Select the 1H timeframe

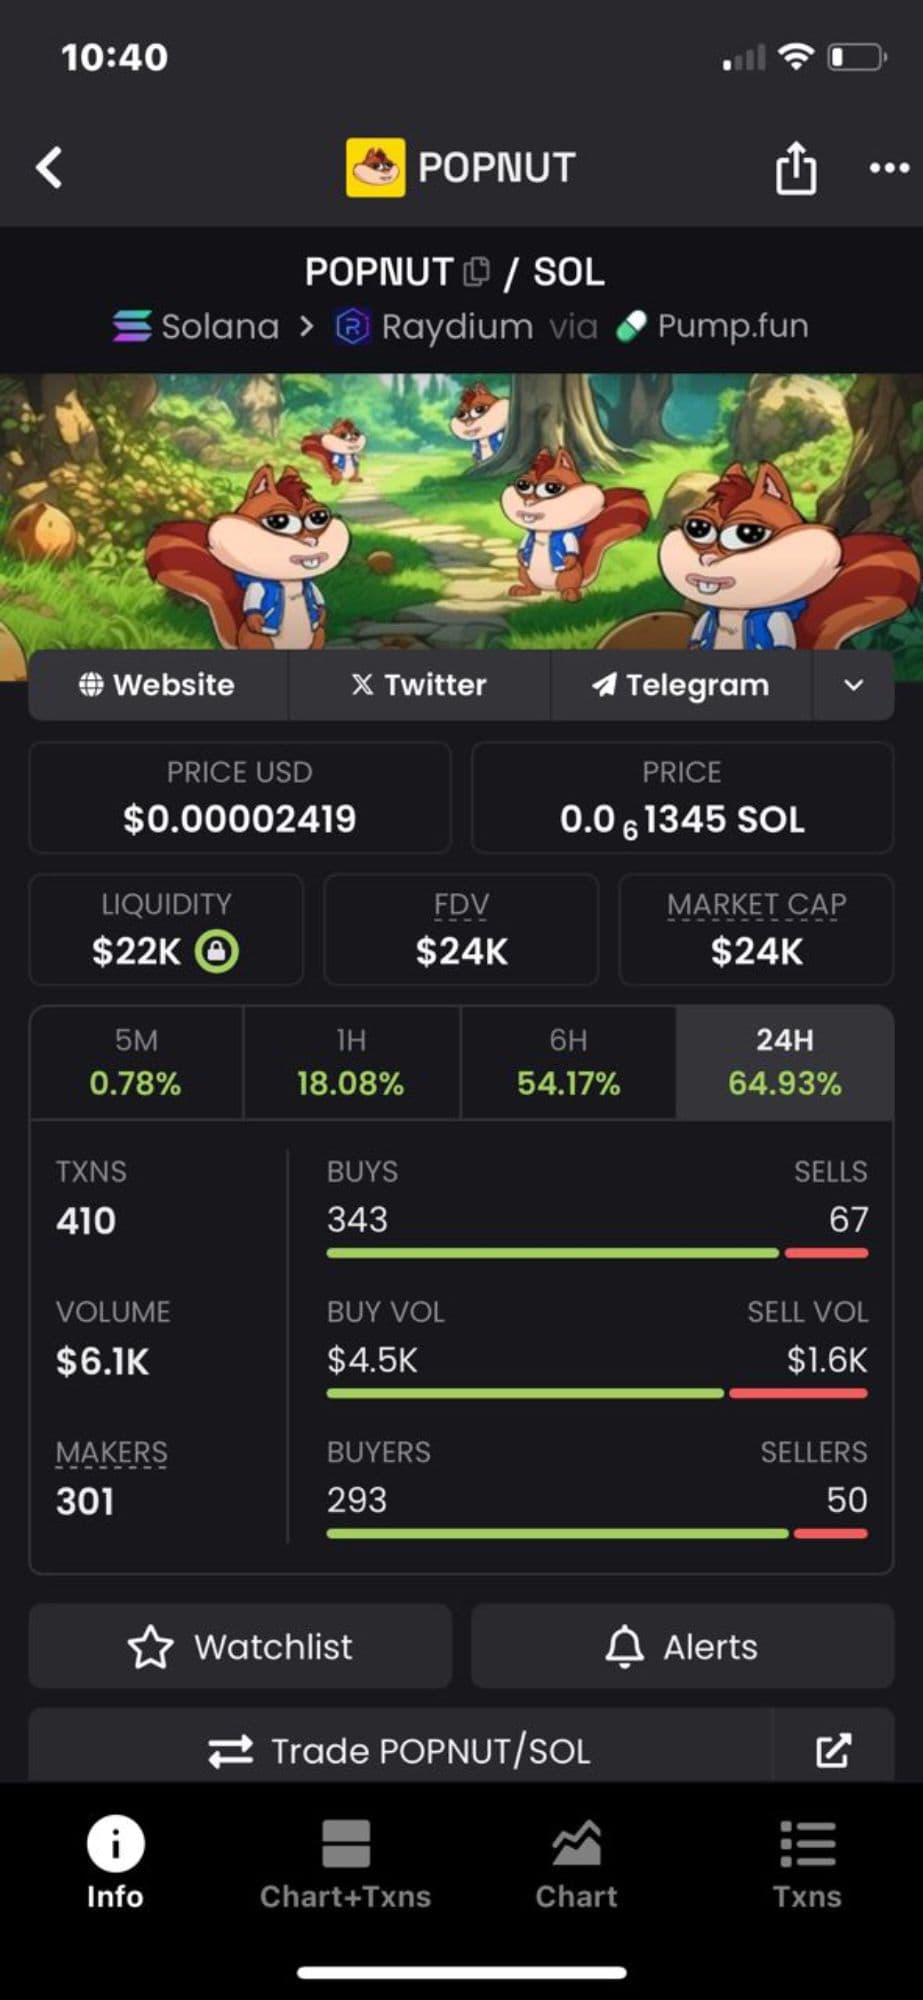pos(351,1062)
